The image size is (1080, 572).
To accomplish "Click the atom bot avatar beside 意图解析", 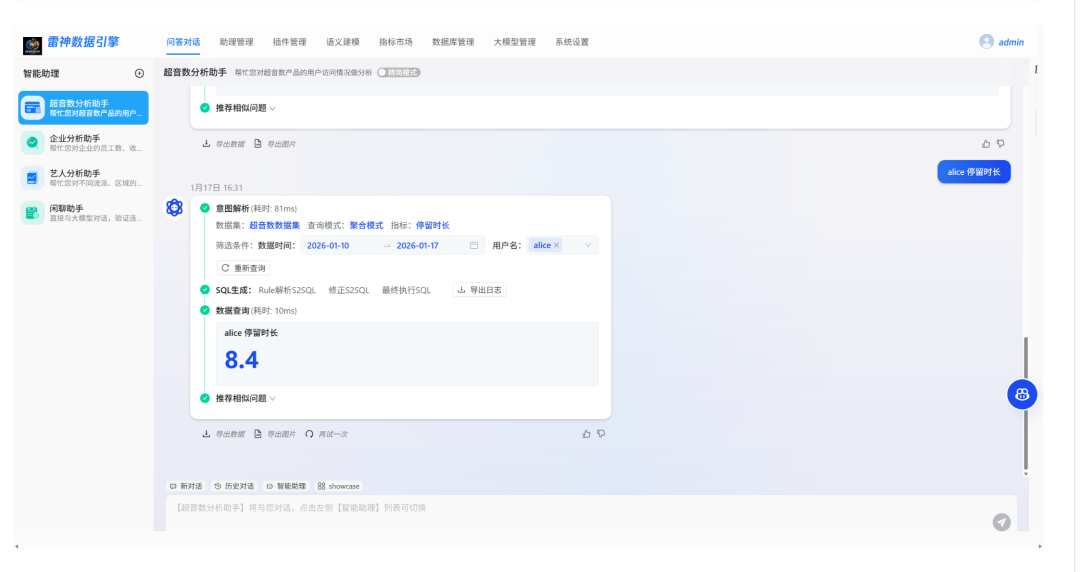I will tap(174, 207).
